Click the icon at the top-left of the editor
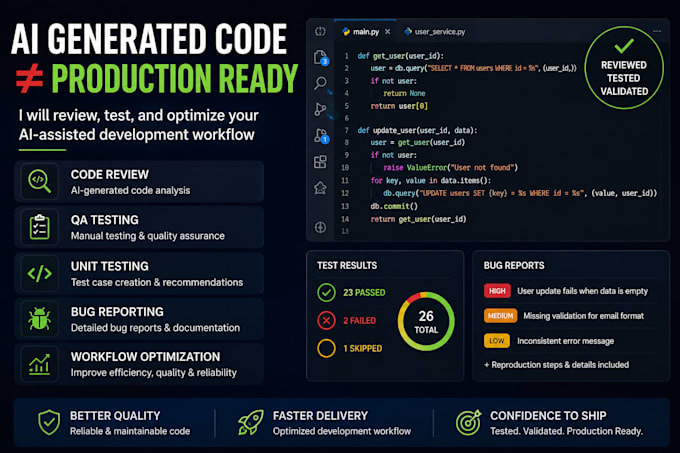 (x=320, y=31)
